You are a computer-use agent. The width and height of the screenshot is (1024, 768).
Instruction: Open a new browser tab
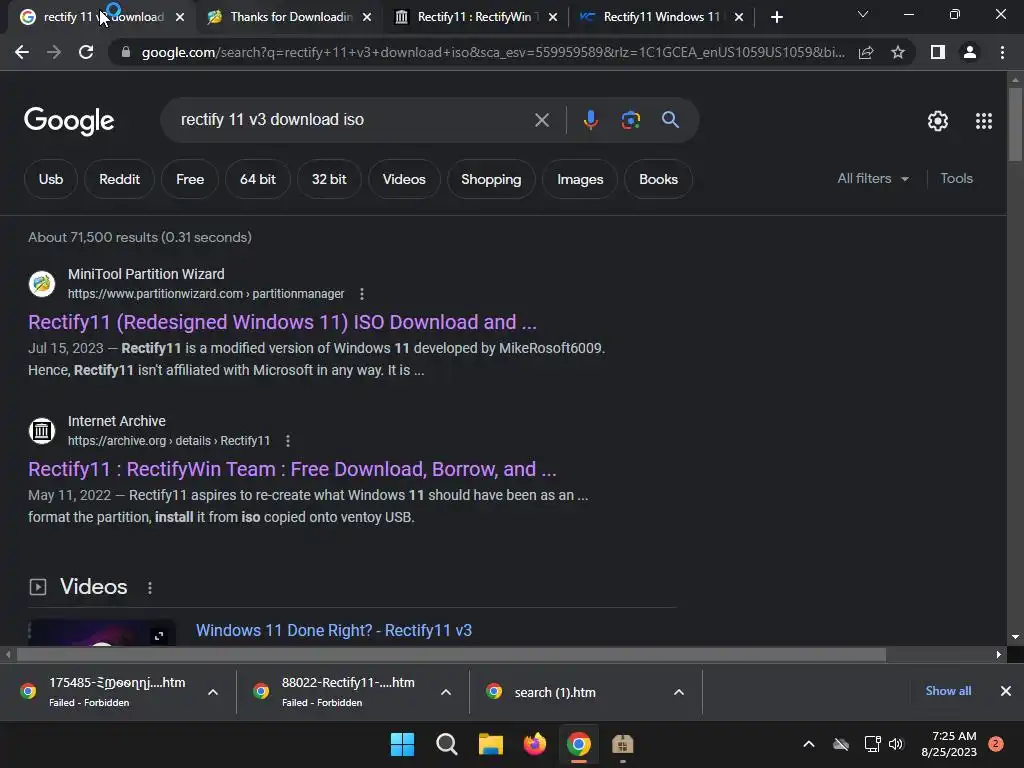[x=776, y=17]
